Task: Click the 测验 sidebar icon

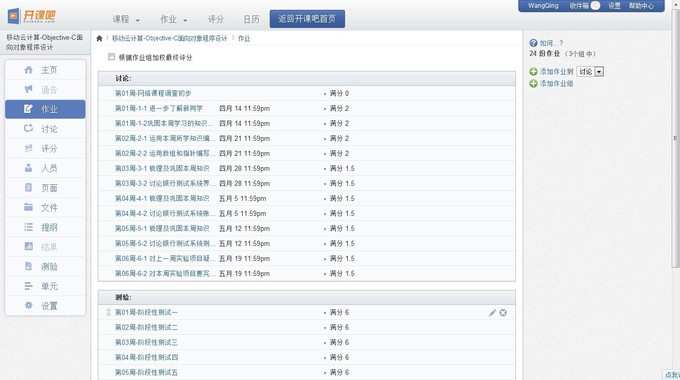Action: pyautogui.click(x=28, y=266)
